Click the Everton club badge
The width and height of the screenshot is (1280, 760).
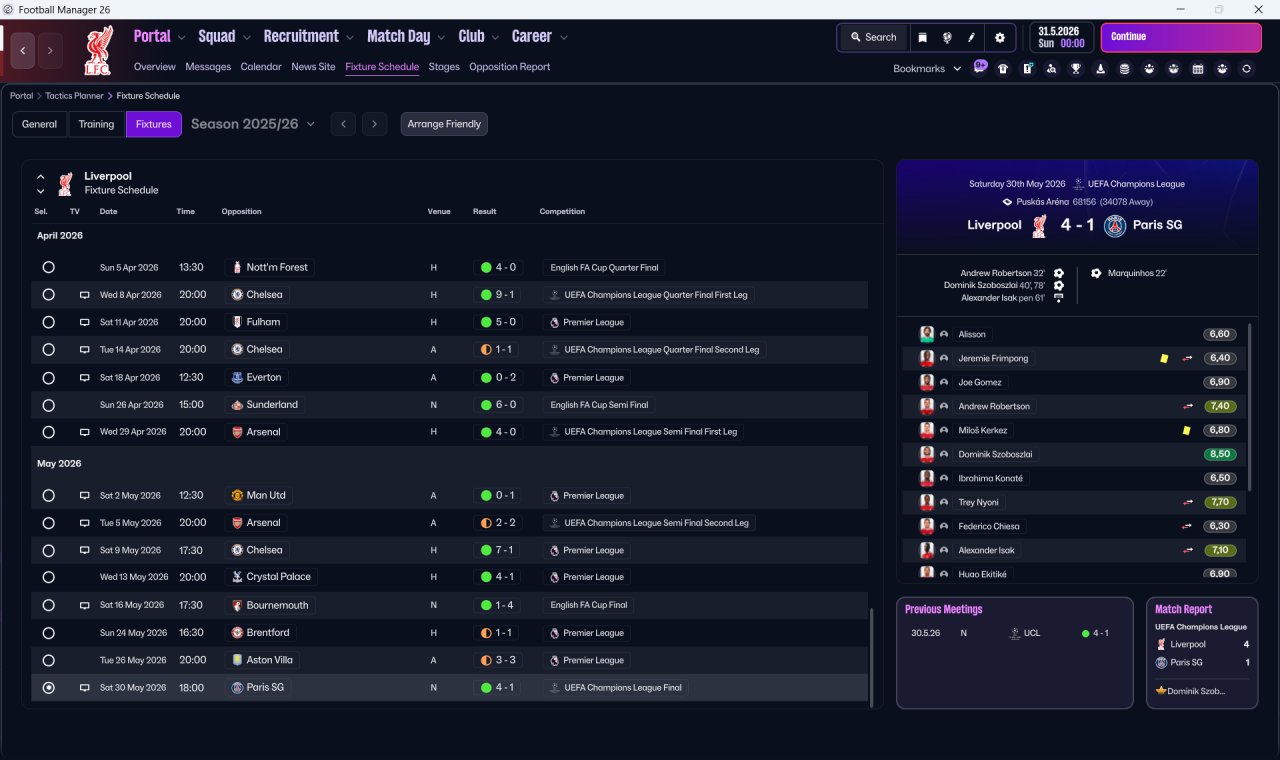pyautogui.click(x=237, y=377)
